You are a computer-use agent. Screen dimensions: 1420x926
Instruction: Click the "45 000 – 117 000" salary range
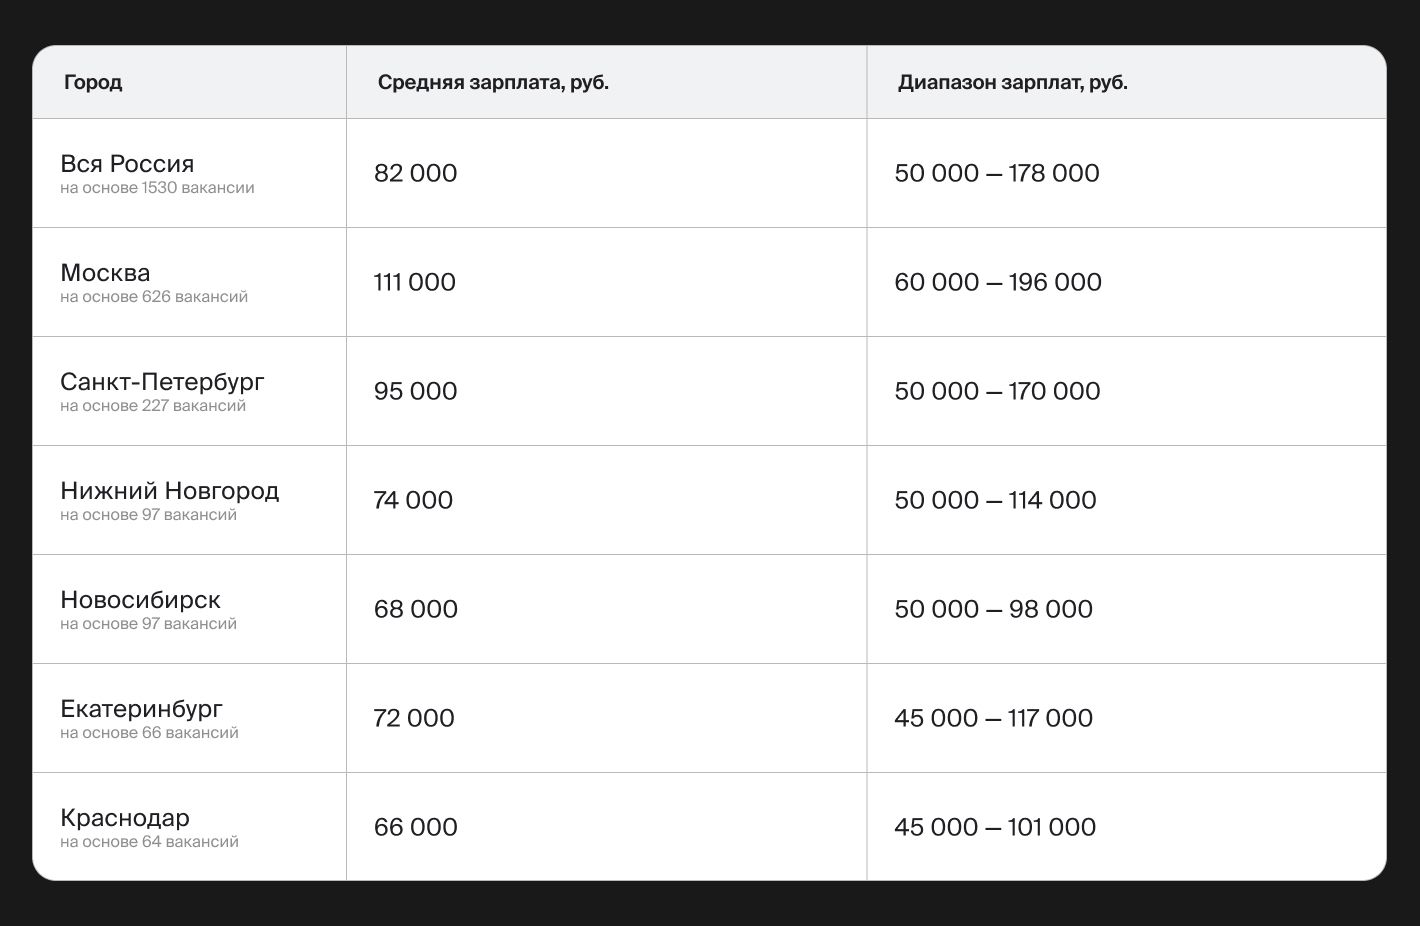(993, 718)
